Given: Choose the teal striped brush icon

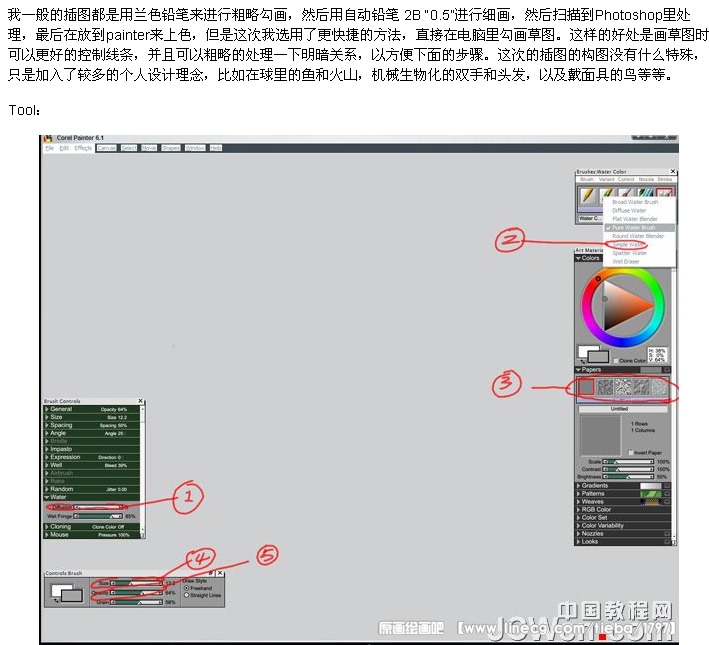Looking at the screenshot, I should (646, 193).
